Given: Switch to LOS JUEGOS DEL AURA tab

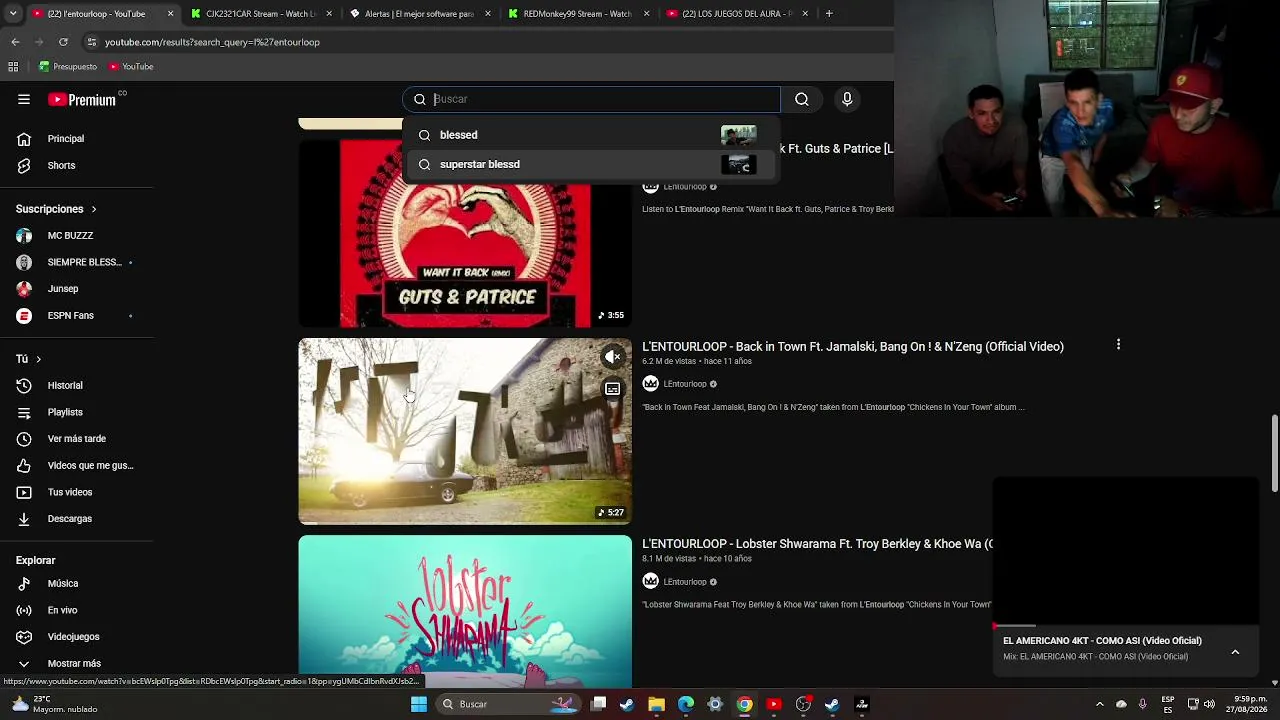Looking at the screenshot, I should [x=737, y=14].
